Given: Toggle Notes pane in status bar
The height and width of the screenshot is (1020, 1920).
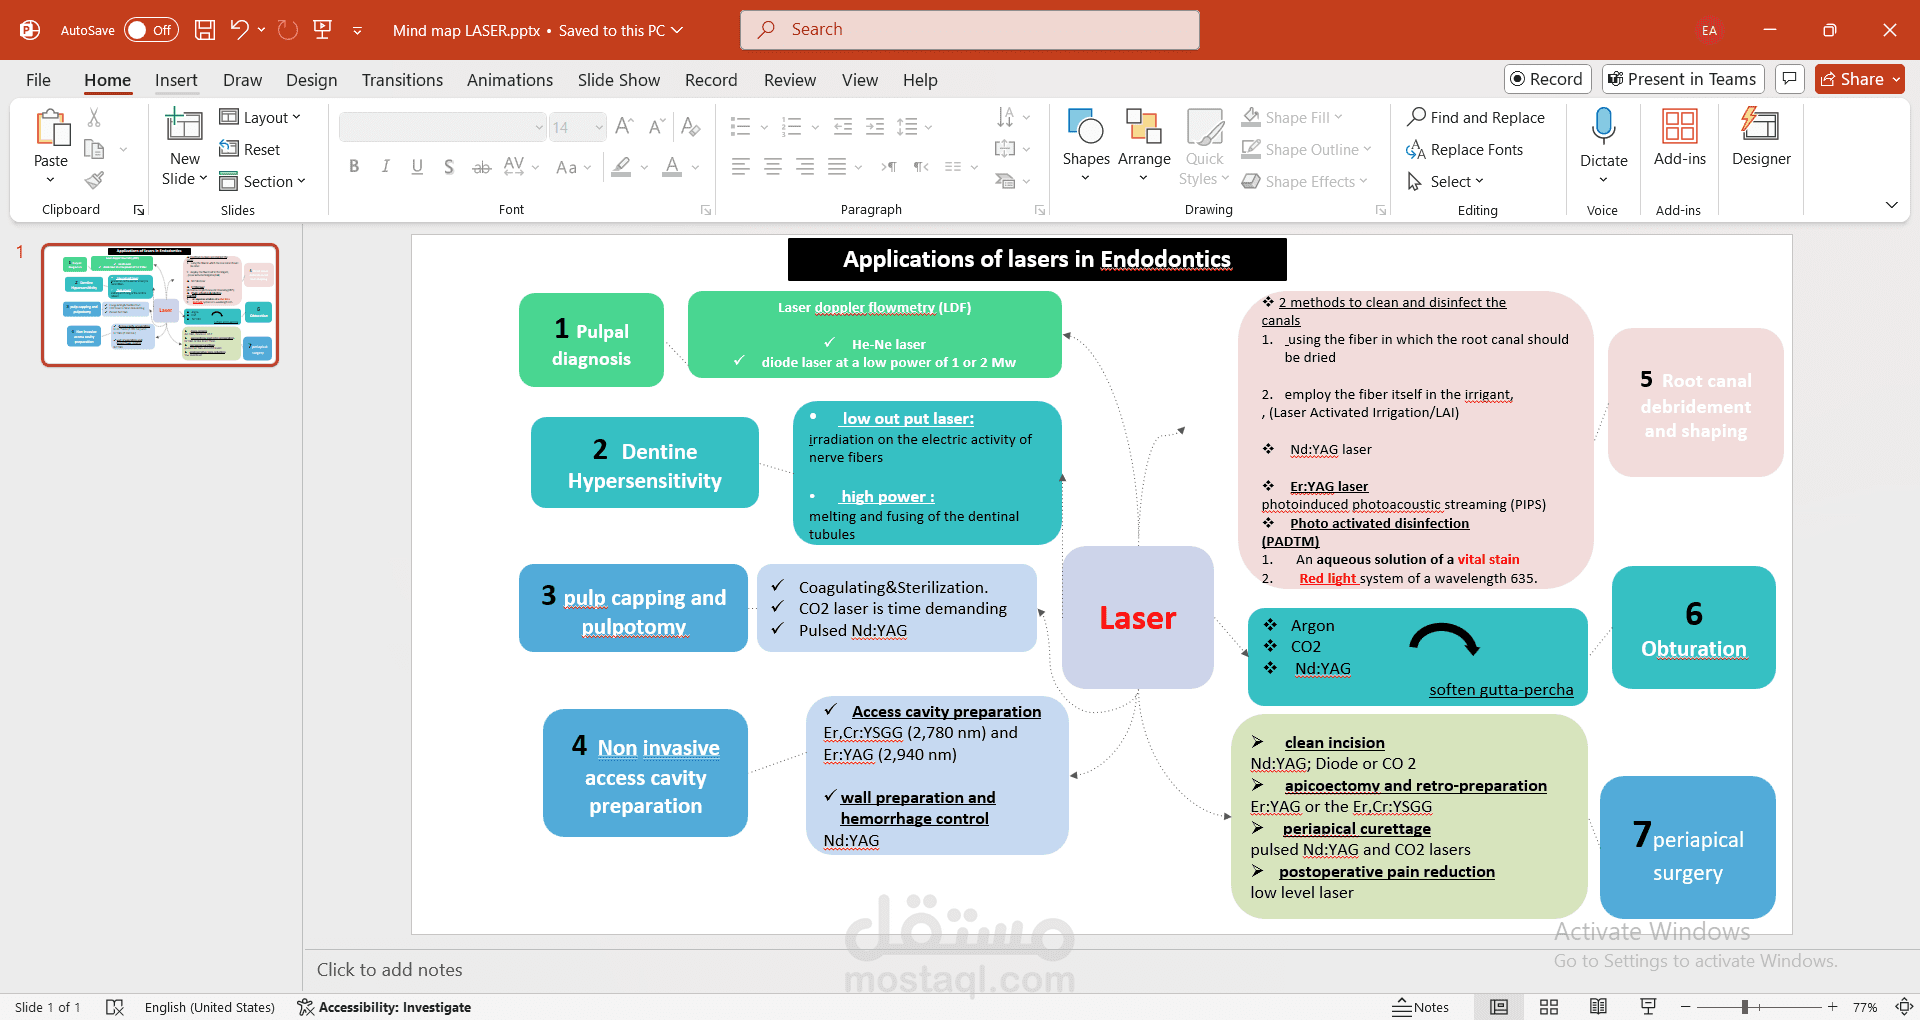Looking at the screenshot, I should click(x=1421, y=1007).
